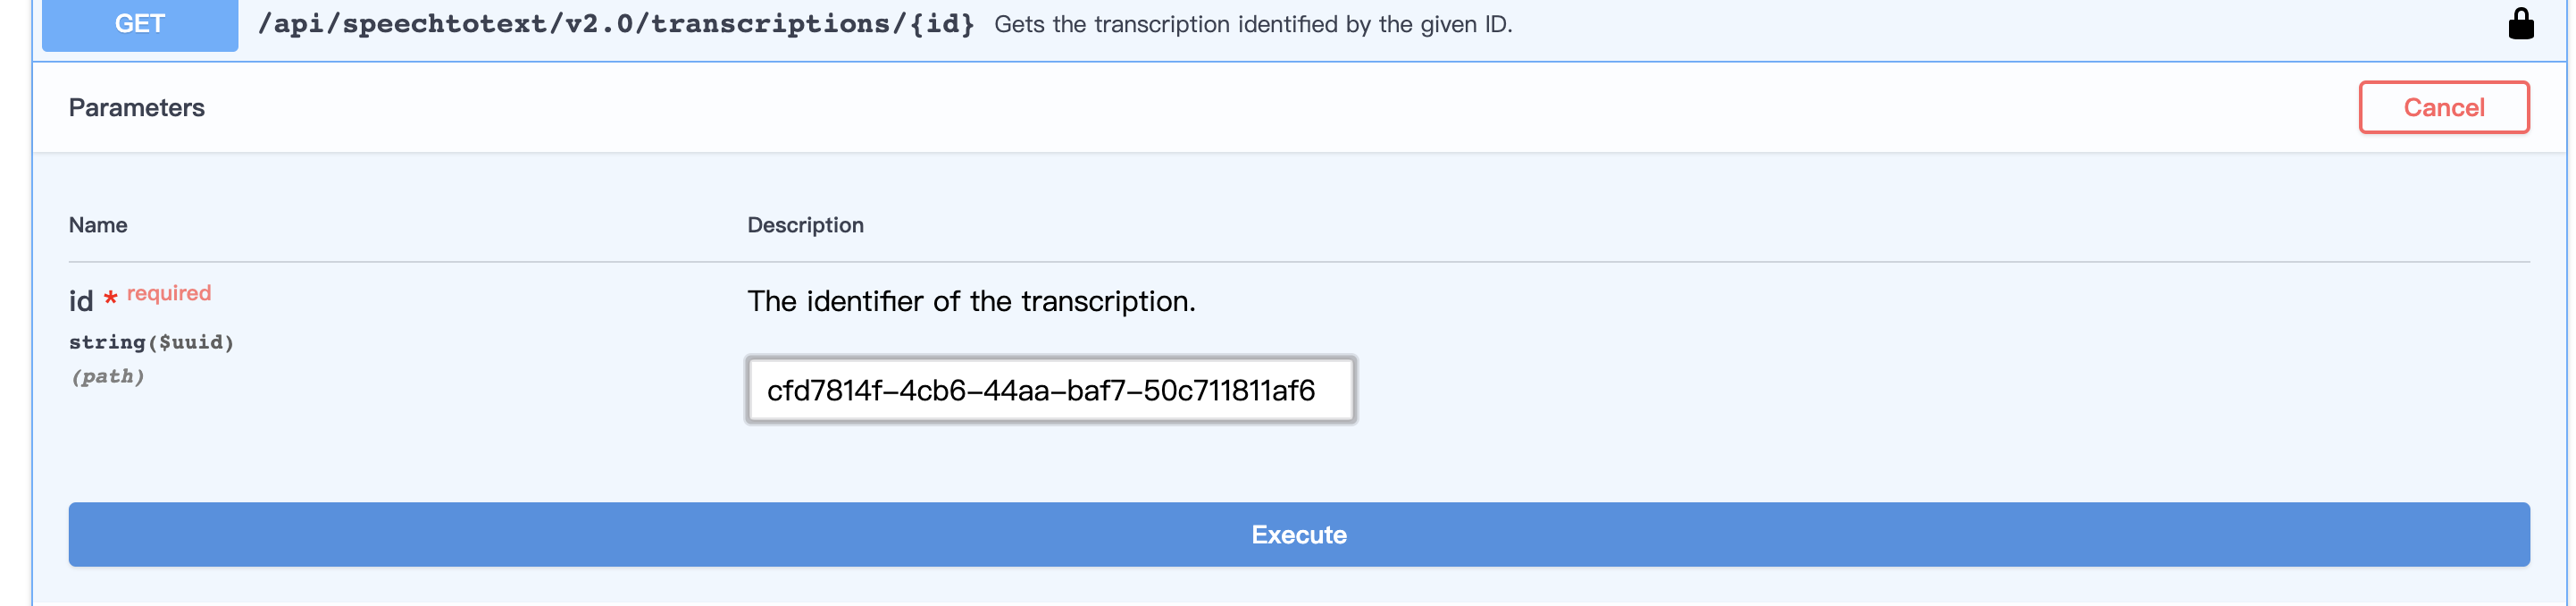Click the /api/speechtotext/v2.0/transcriptions/{id} path

615,24
